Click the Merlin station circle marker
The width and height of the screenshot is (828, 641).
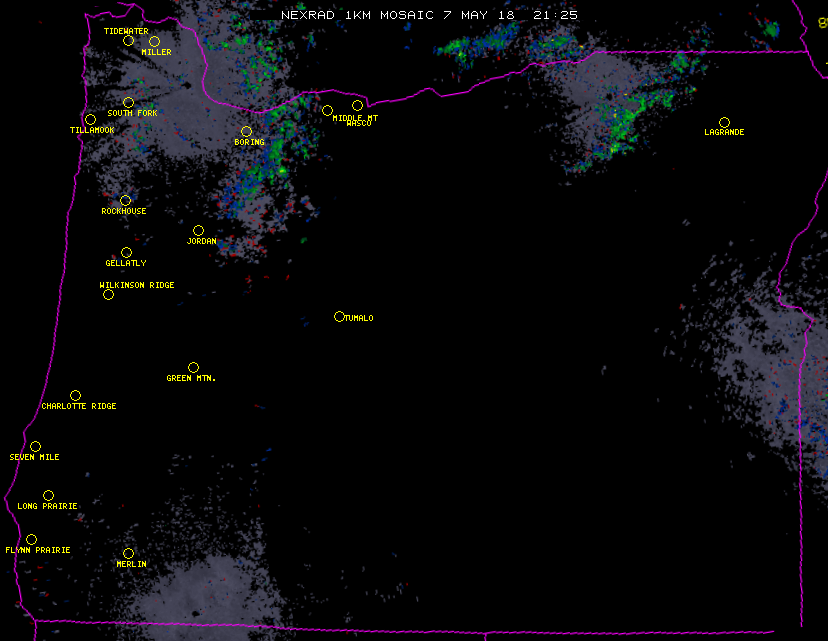128,553
